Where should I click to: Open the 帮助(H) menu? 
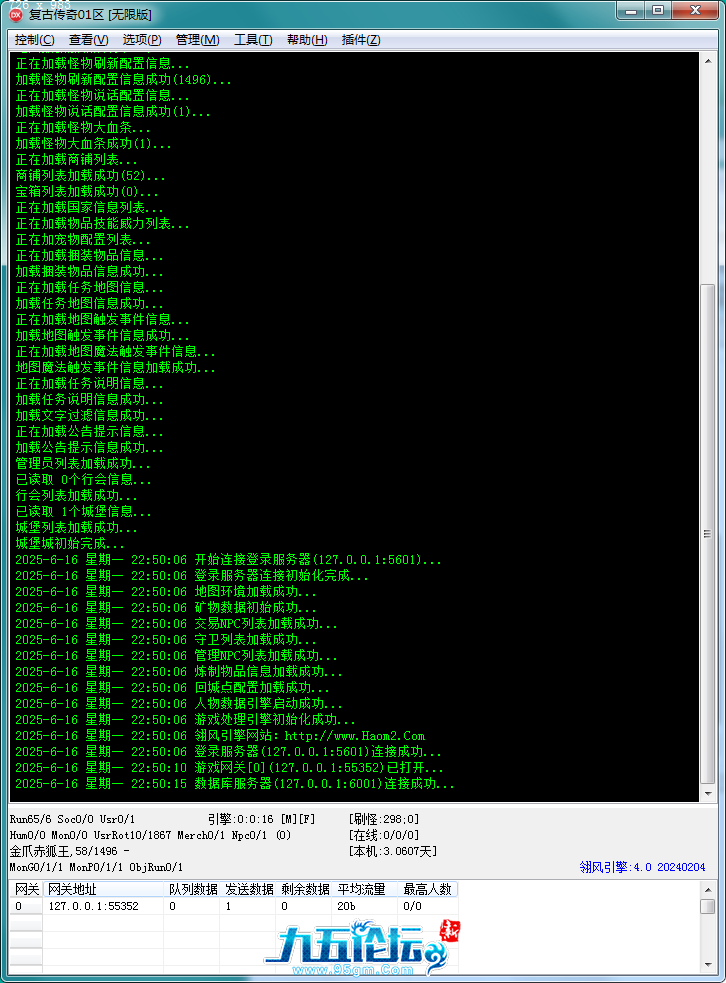pyautogui.click(x=307, y=39)
